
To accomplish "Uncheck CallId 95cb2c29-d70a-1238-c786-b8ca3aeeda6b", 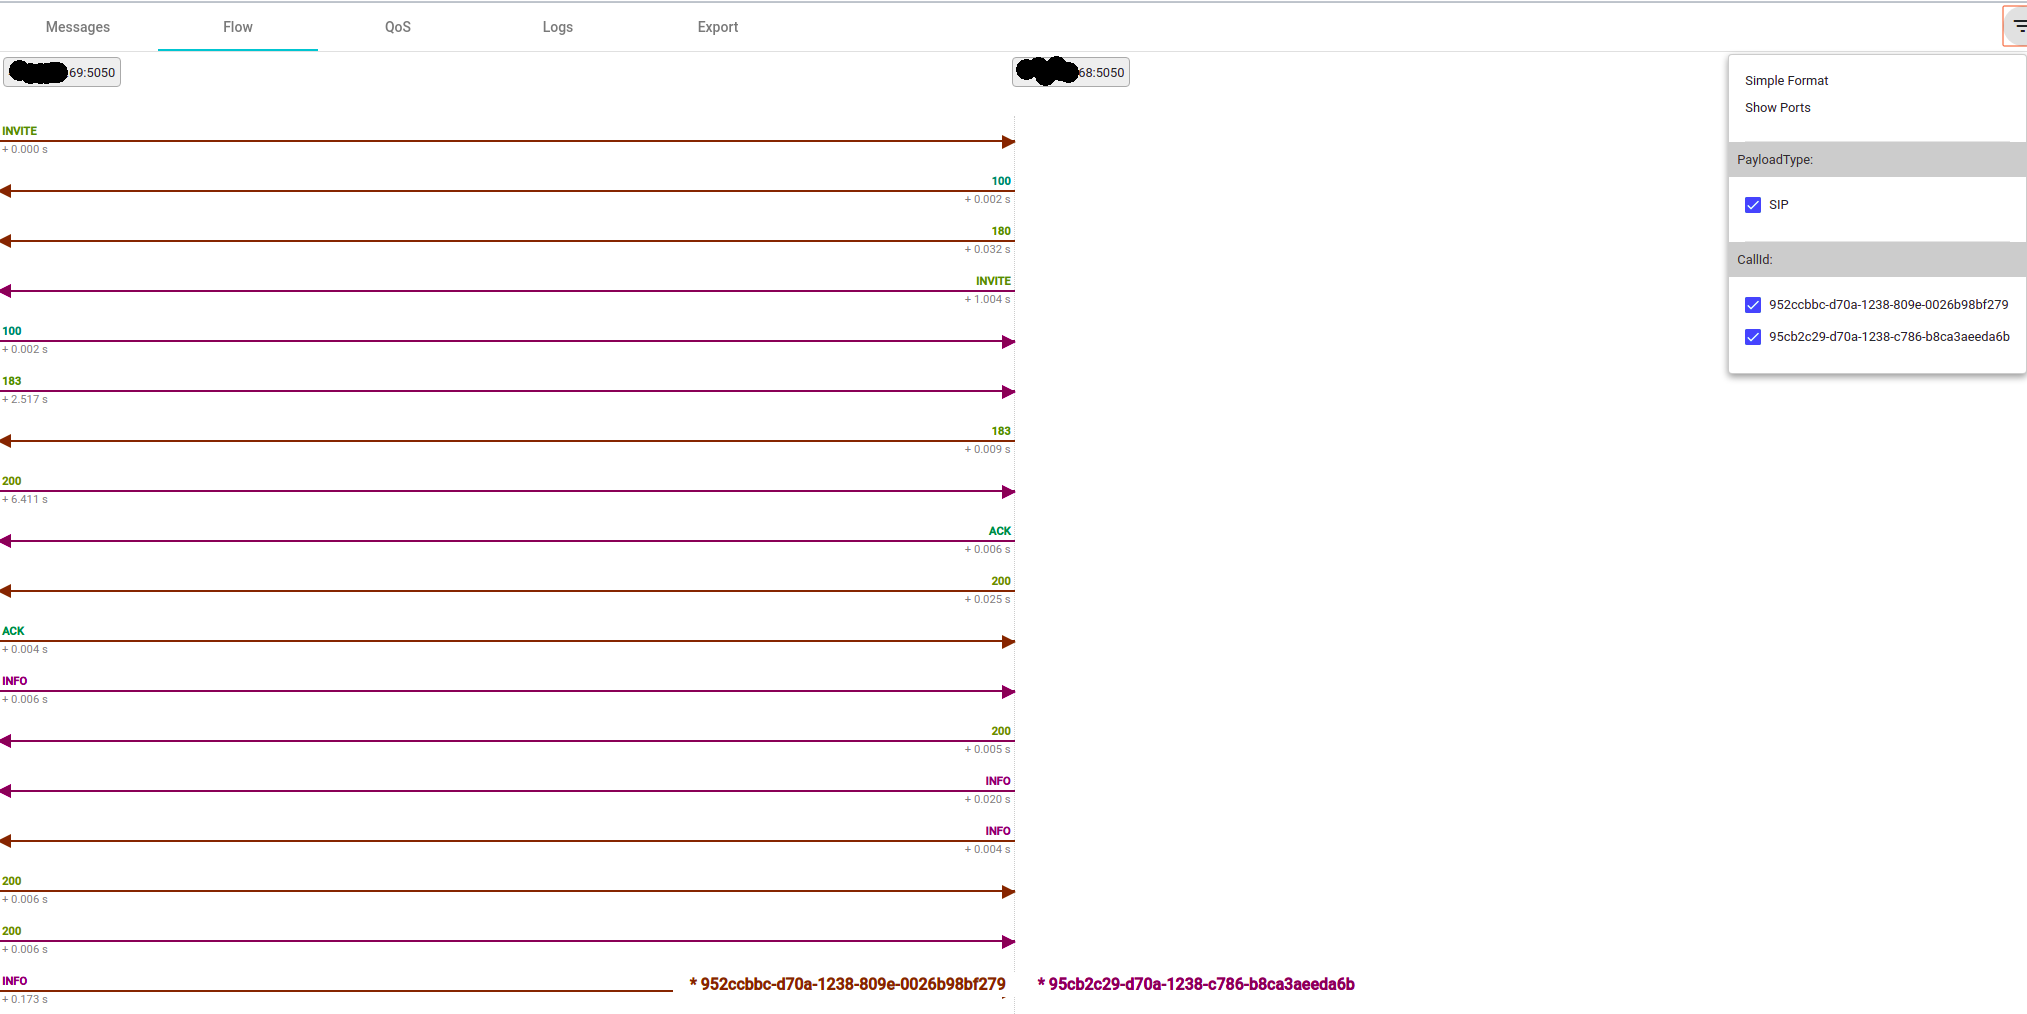I will coord(1752,337).
